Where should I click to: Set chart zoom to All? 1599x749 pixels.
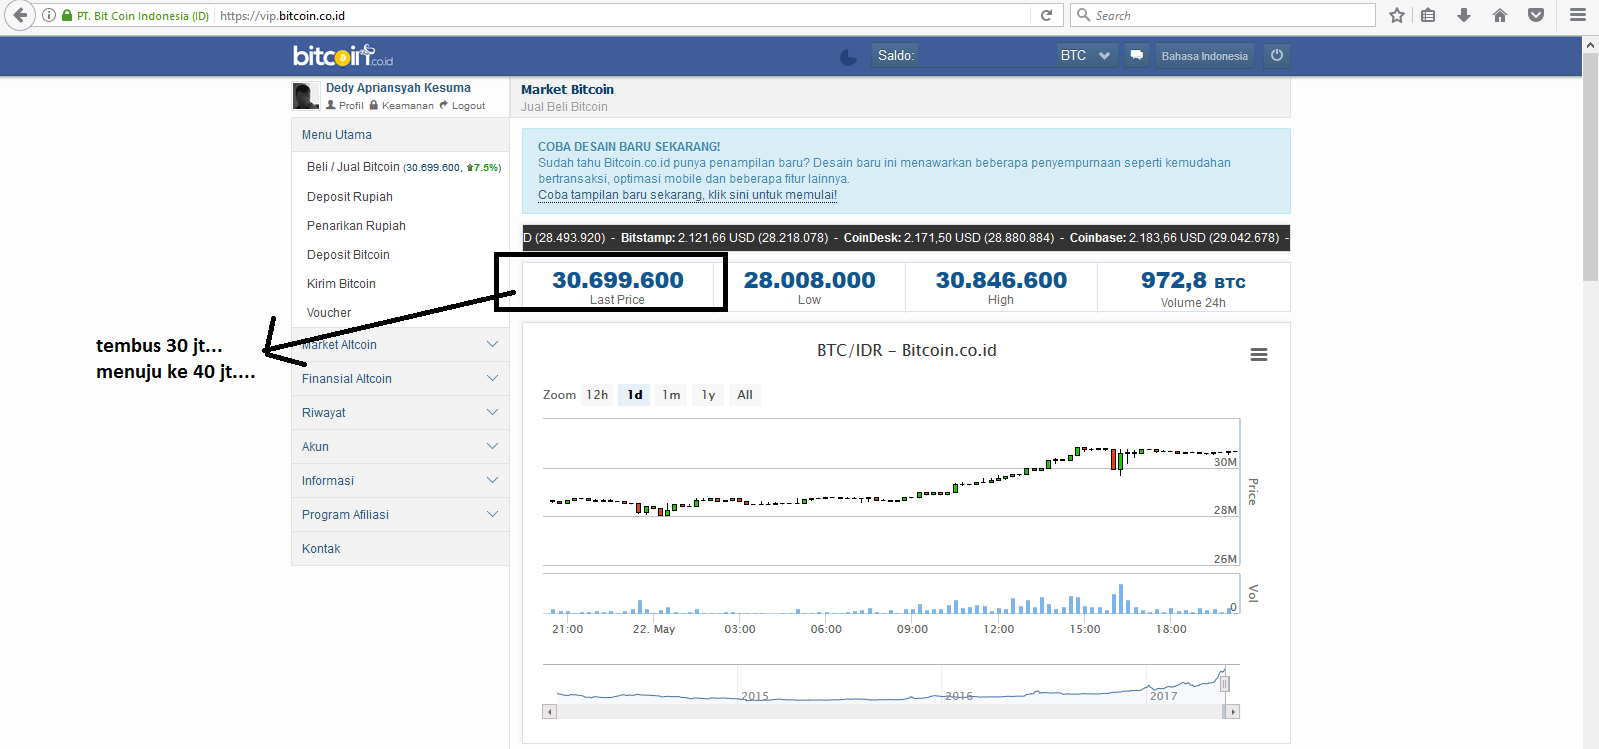click(x=745, y=395)
